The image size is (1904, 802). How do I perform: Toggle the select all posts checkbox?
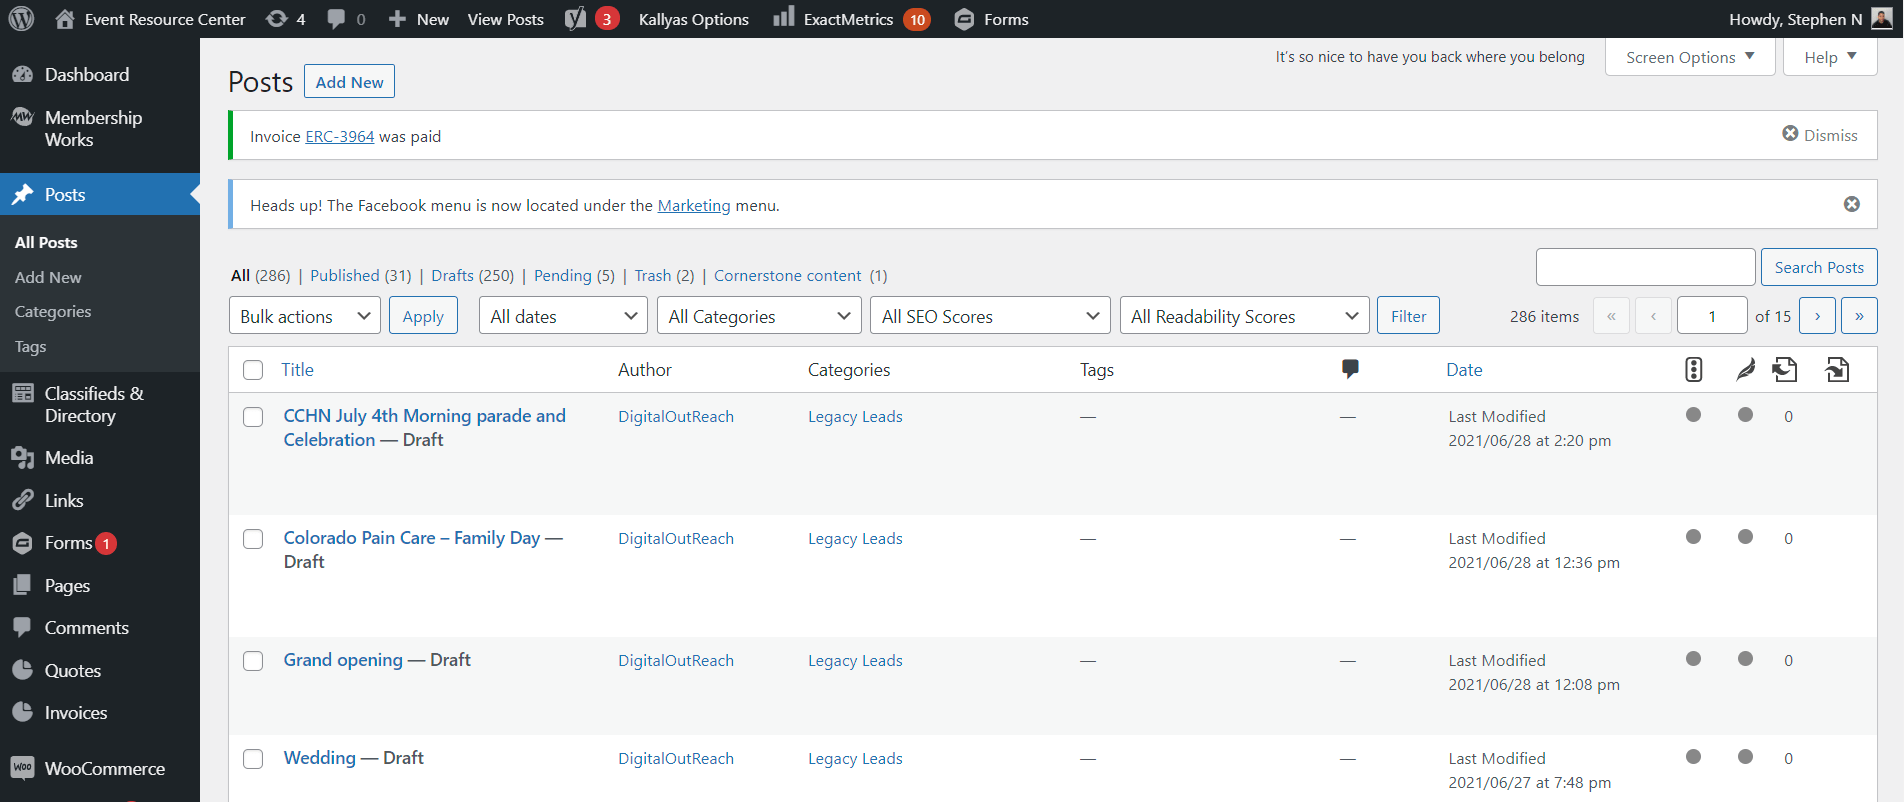tap(253, 370)
